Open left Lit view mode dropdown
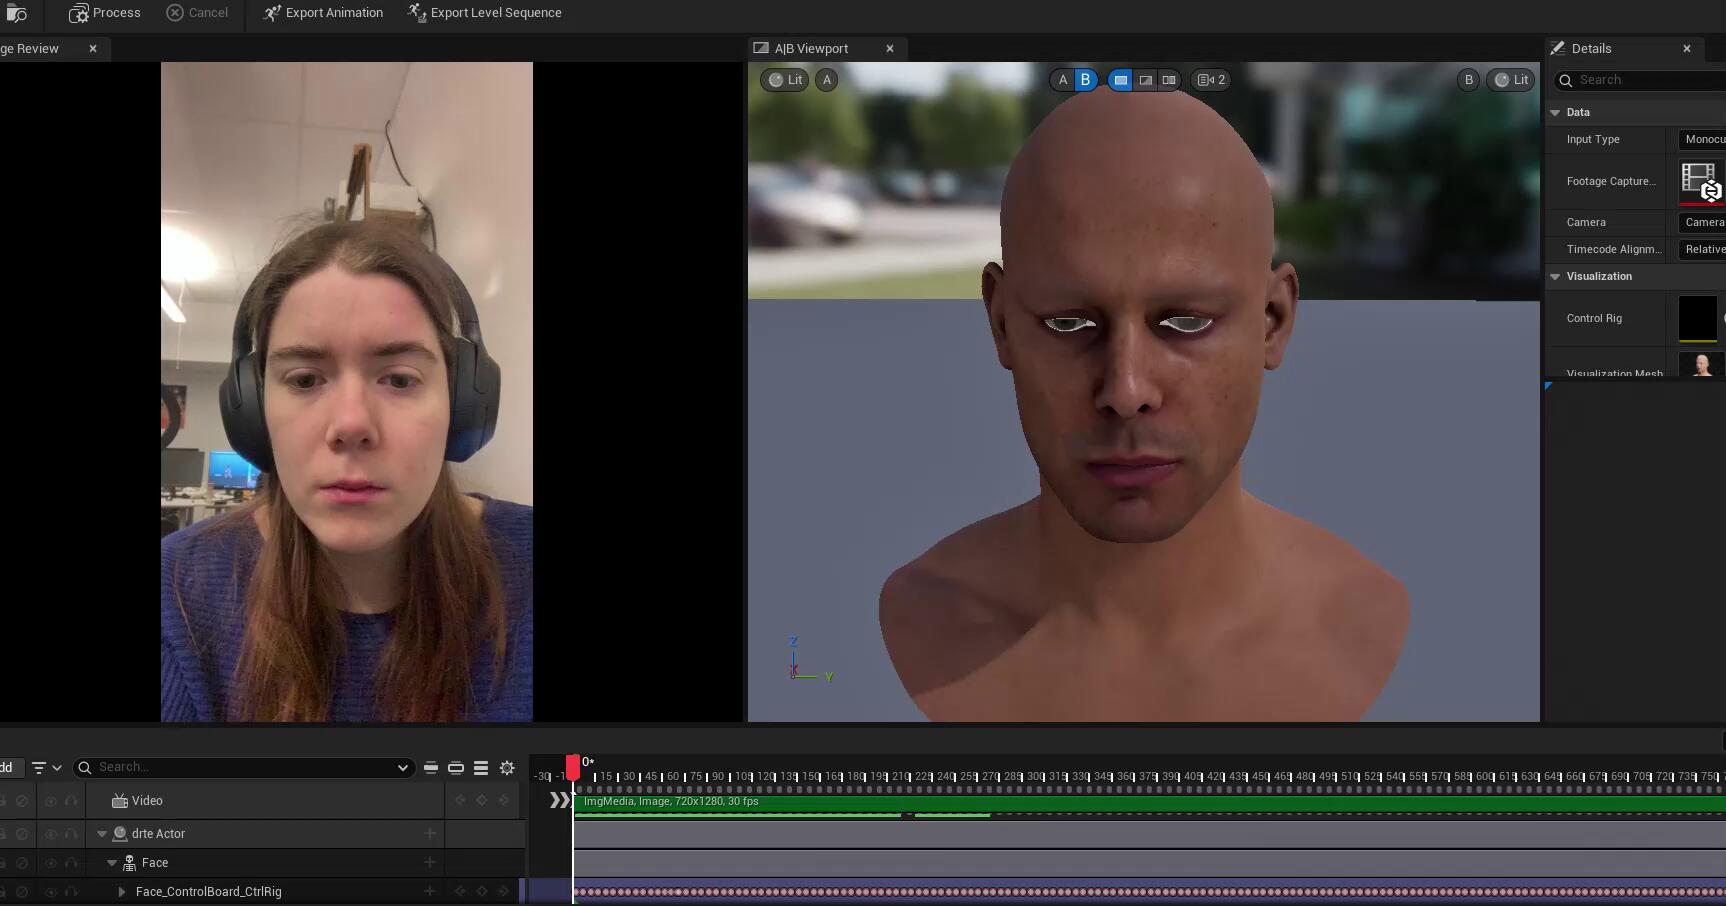The height and width of the screenshot is (906, 1726). click(x=785, y=80)
